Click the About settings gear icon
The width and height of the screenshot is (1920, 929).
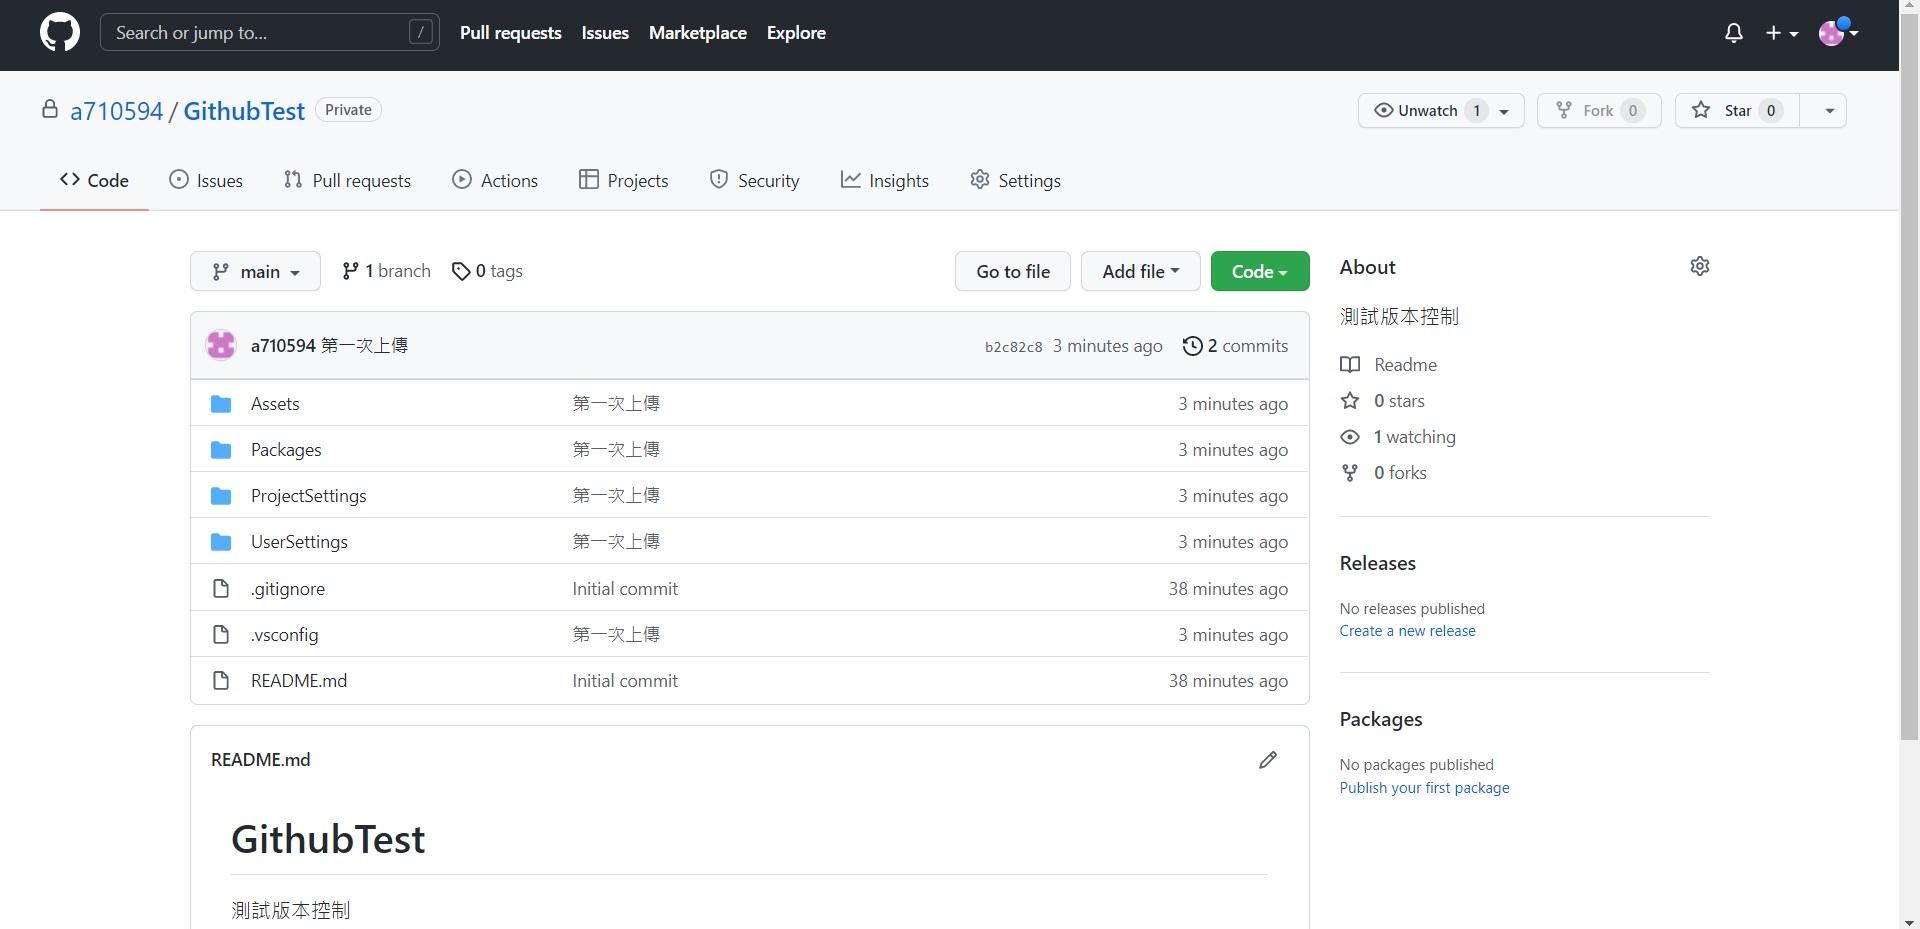[1700, 266]
